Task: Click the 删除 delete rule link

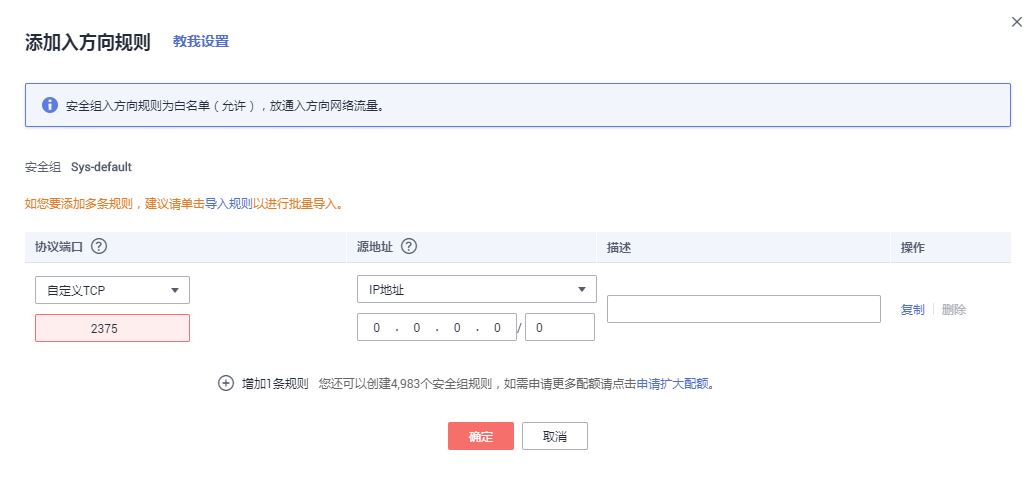Action: point(953,309)
